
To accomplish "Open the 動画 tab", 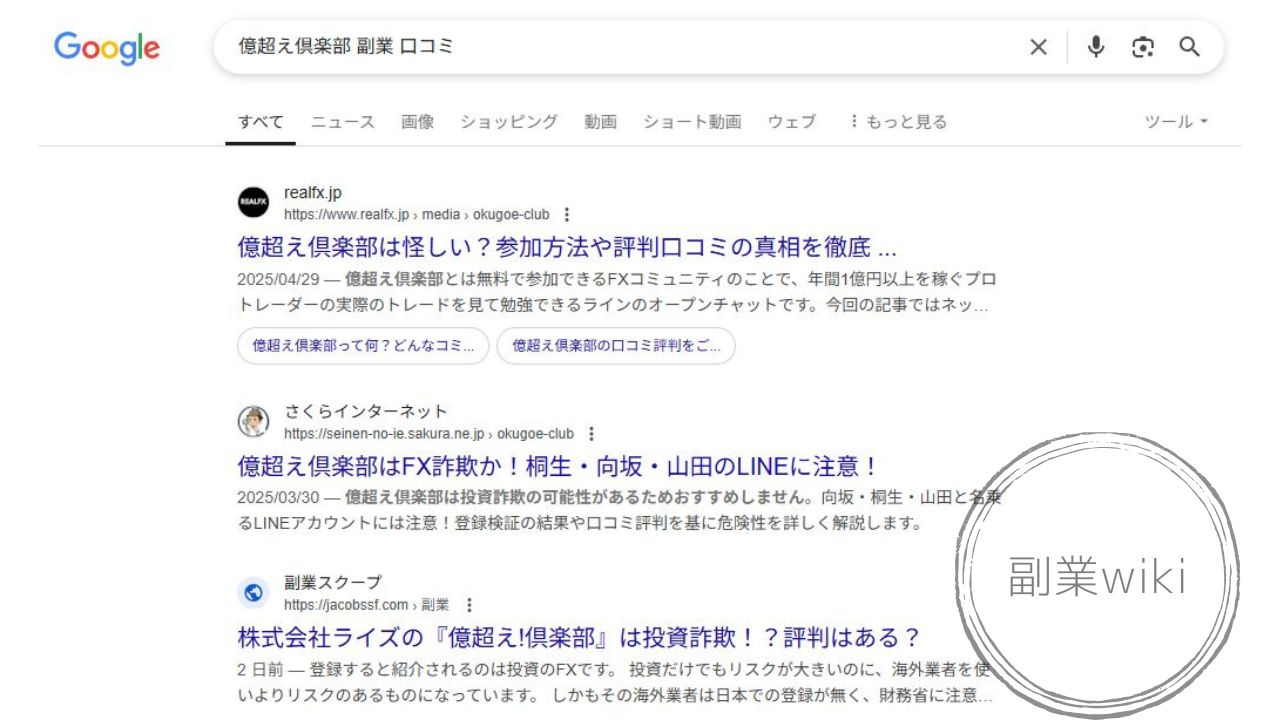I will pos(600,122).
